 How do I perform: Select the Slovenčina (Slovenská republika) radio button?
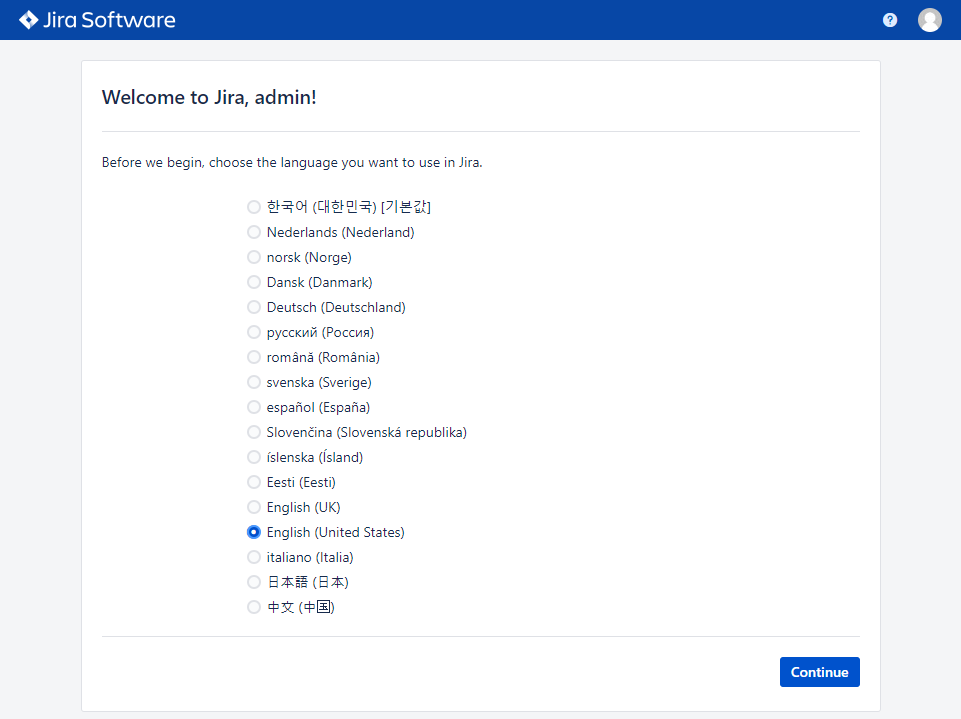[254, 432]
